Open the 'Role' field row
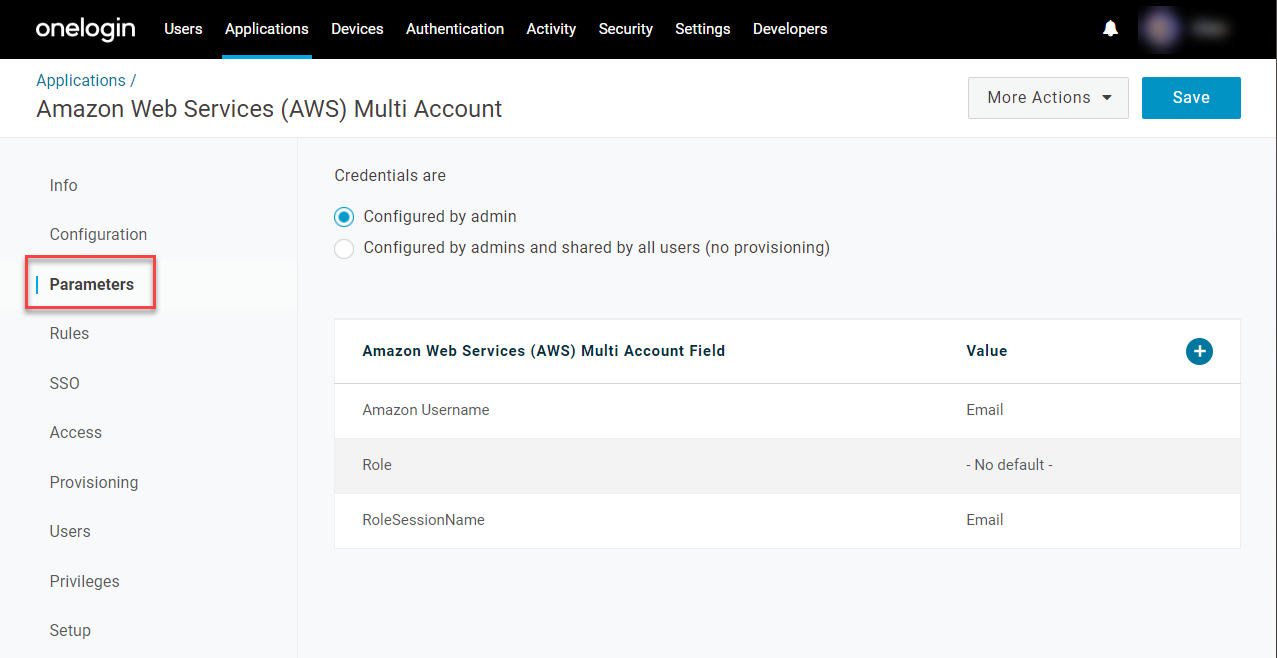This screenshot has height=658, width=1277. pyautogui.click(x=787, y=466)
